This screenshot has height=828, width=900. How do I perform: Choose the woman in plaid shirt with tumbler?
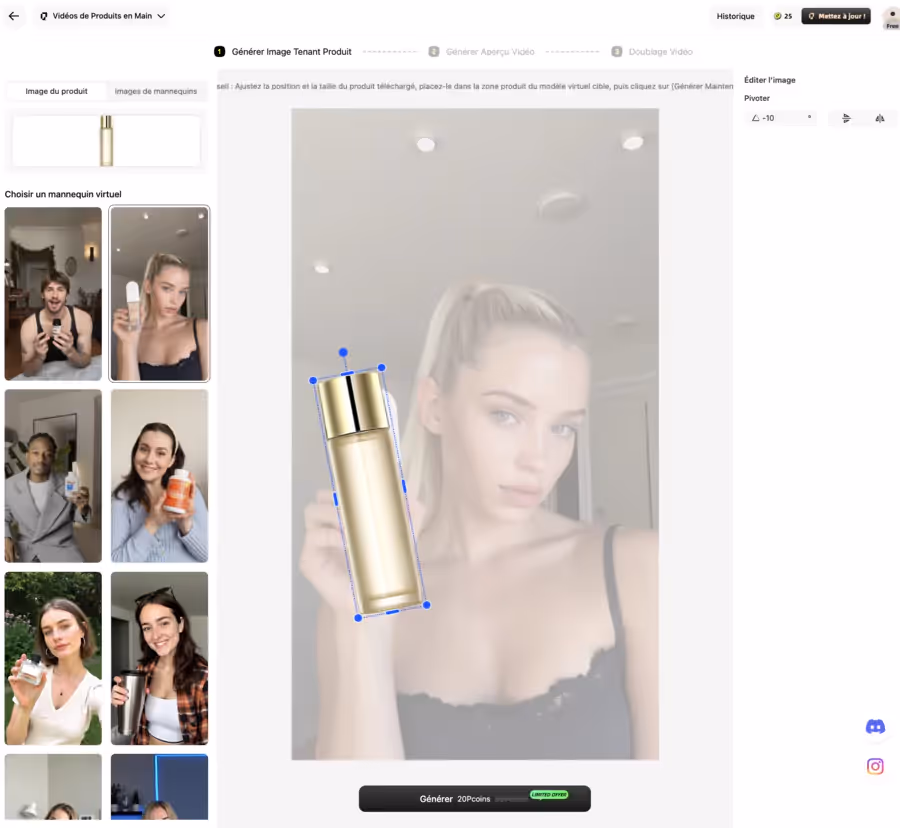(160, 658)
